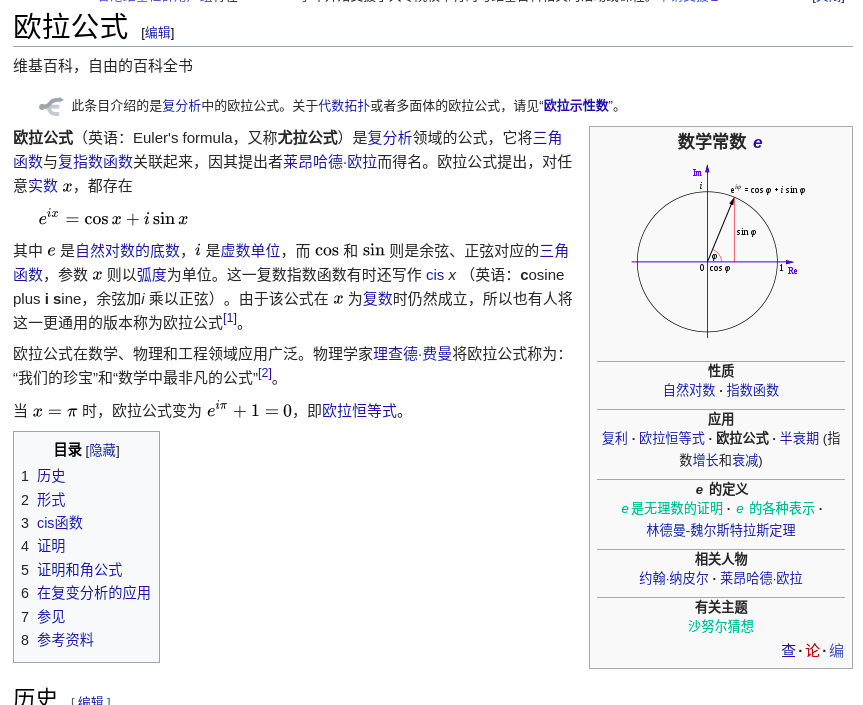Screen dimensions: 863x705
Task: Open the 理查德·费曼 link
Action: tap(413, 354)
